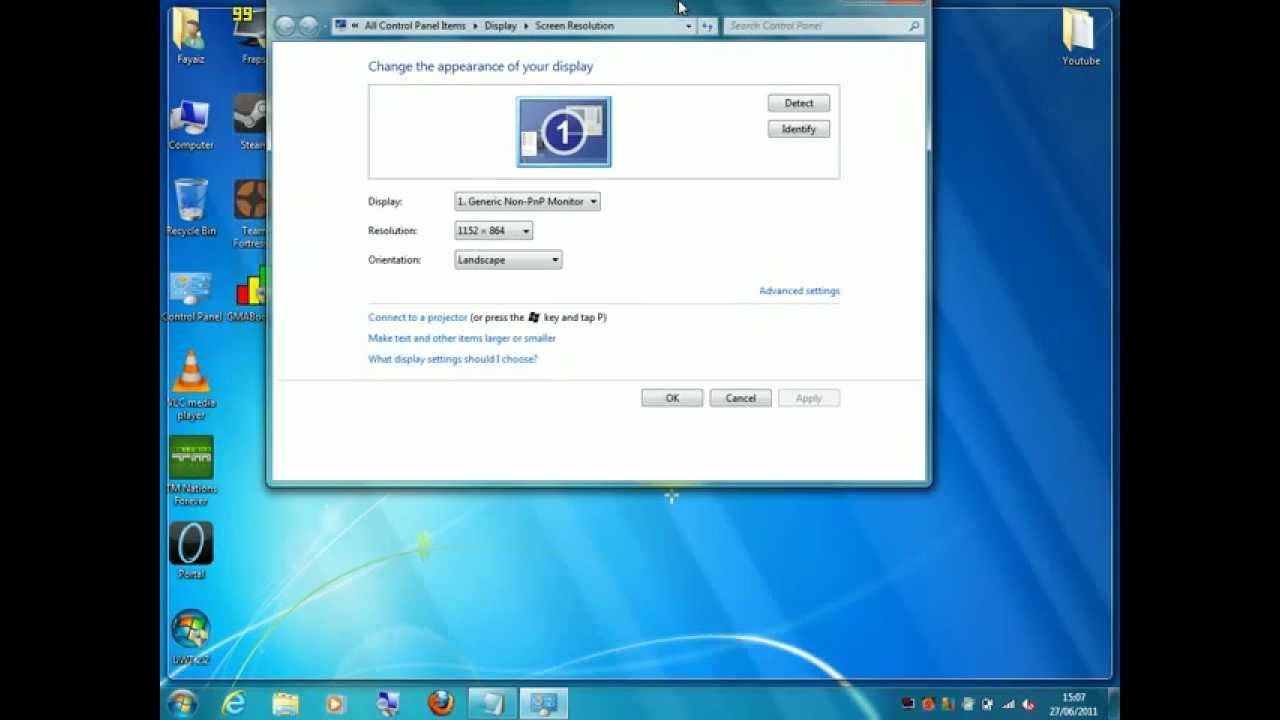Click Connect to a projector link

click(x=417, y=317)
